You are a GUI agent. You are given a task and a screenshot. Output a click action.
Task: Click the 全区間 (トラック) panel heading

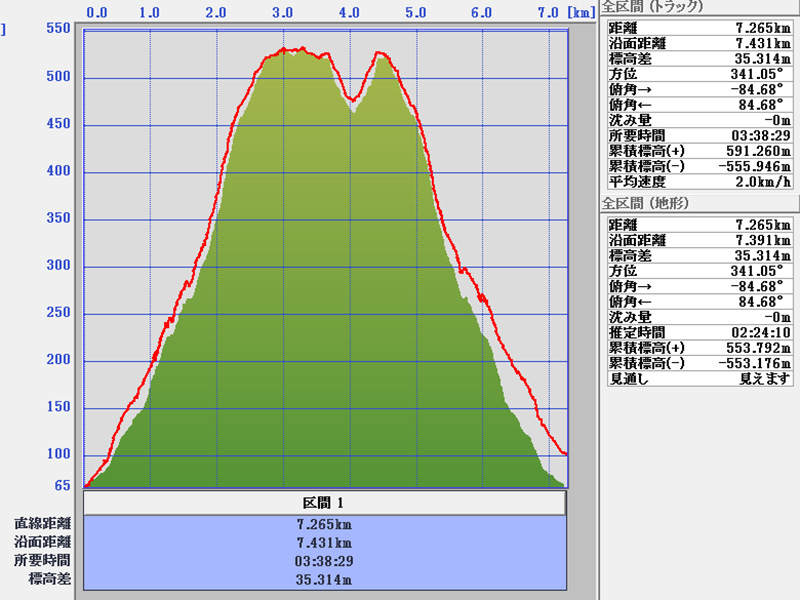click(653, 6)
